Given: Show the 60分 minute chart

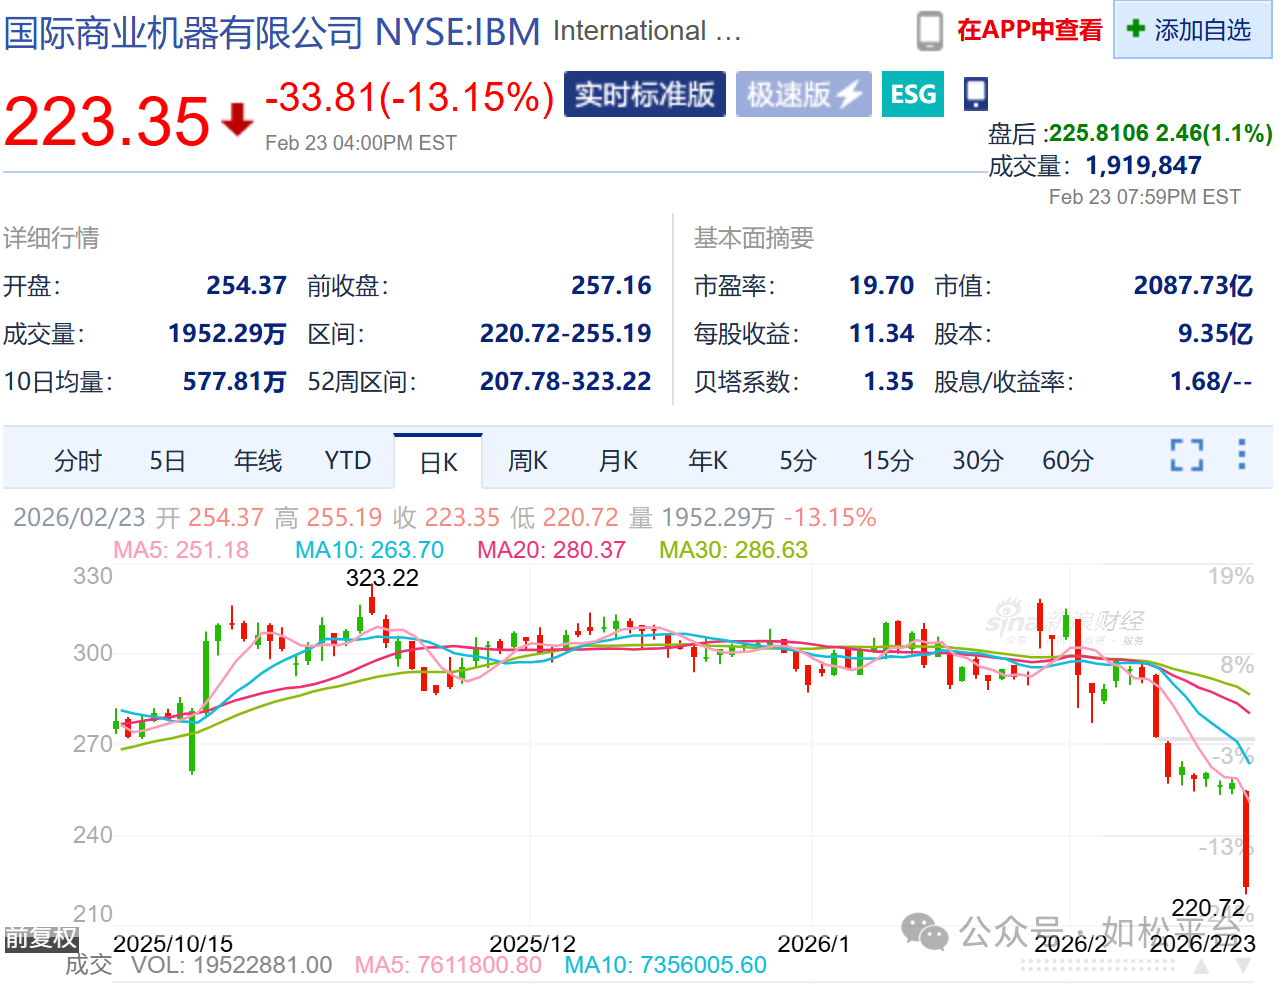Looking at the screenshot, I should coord(1067,461).
